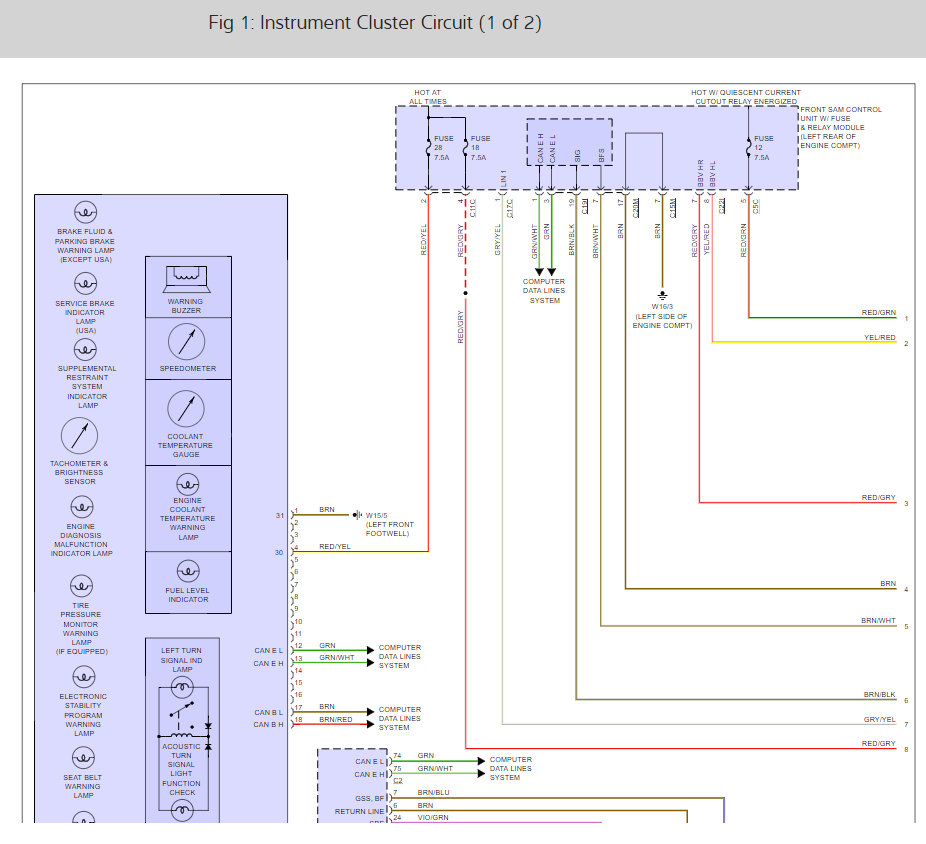The height and width of the screenshot is (844, 926).
Task: Click 'HOT W/ QUIESCENT CURRENT CUTOUT RELAY ENERGIZED'
Action: (746, 97)
